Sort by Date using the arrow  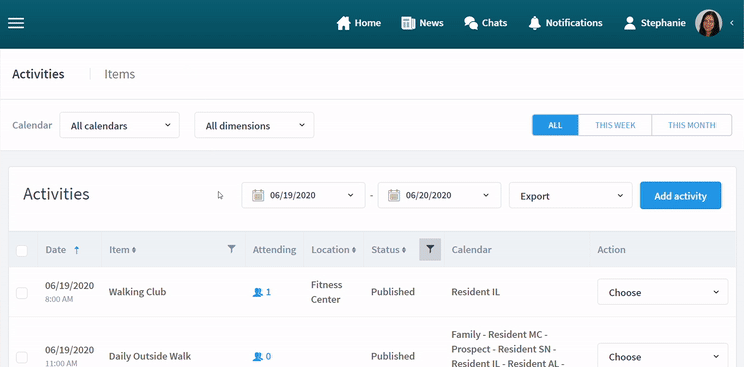coord(77,250)
